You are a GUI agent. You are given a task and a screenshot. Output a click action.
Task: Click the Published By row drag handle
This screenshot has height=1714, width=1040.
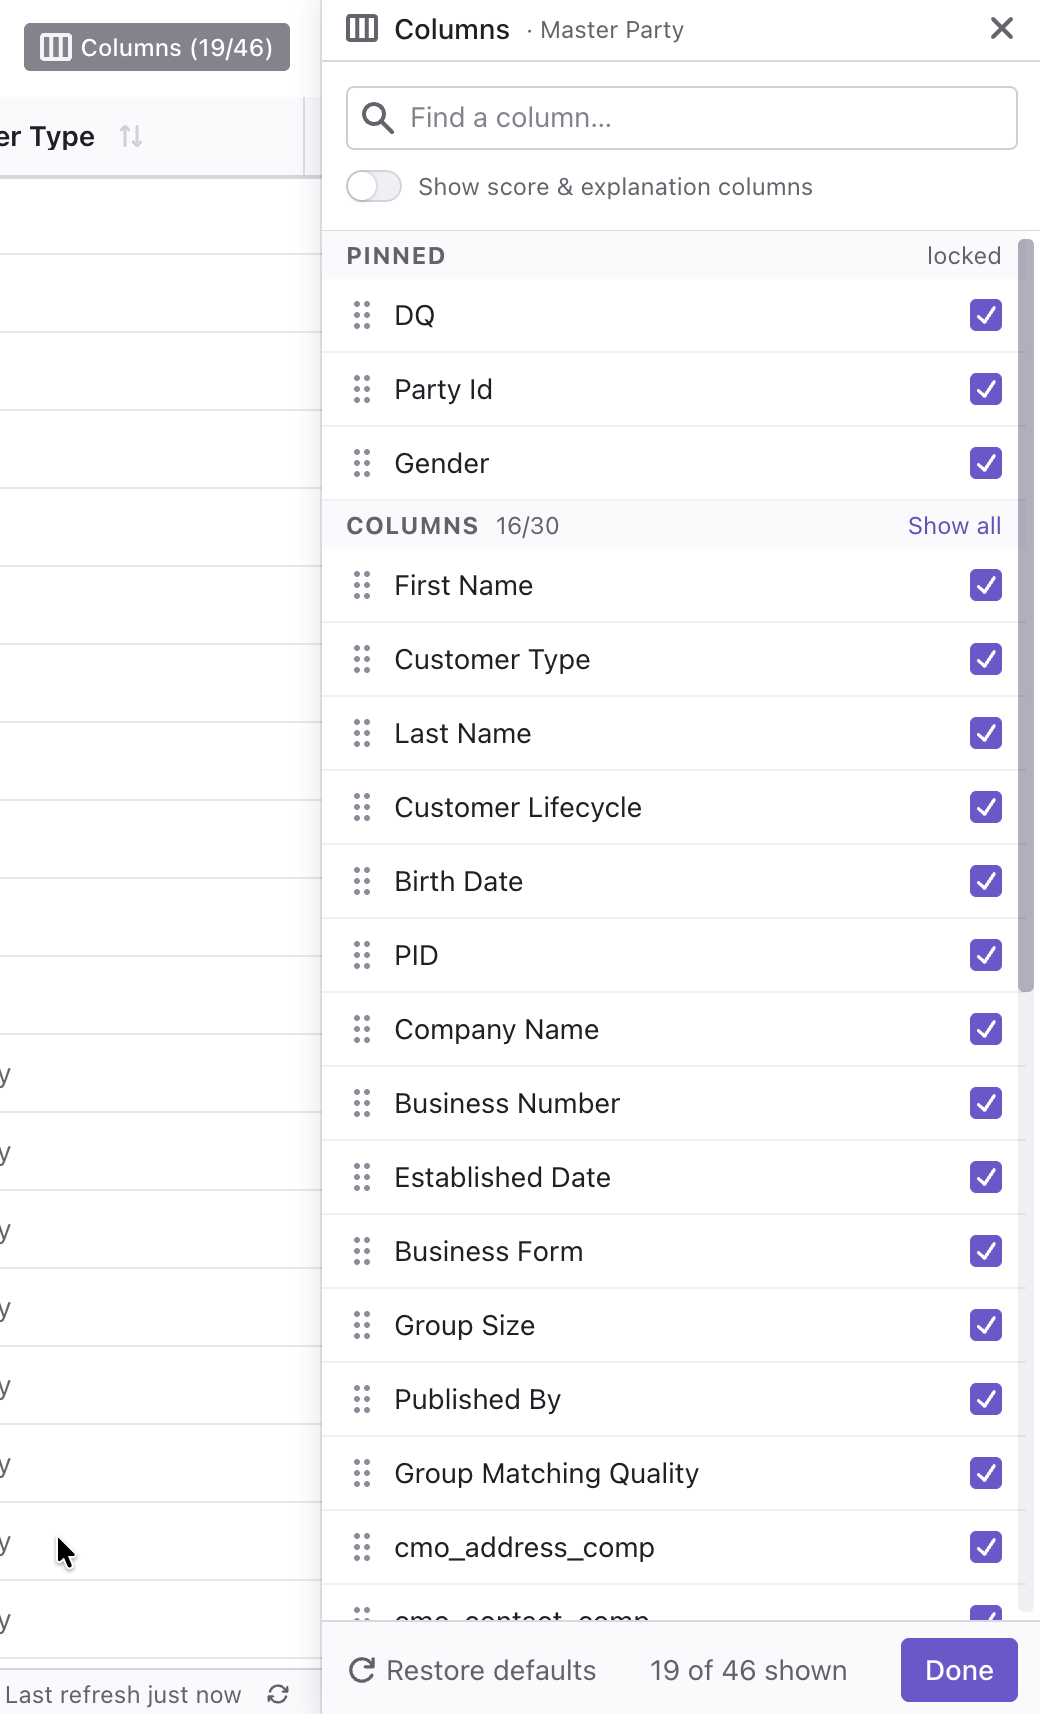click(362, 1399)
